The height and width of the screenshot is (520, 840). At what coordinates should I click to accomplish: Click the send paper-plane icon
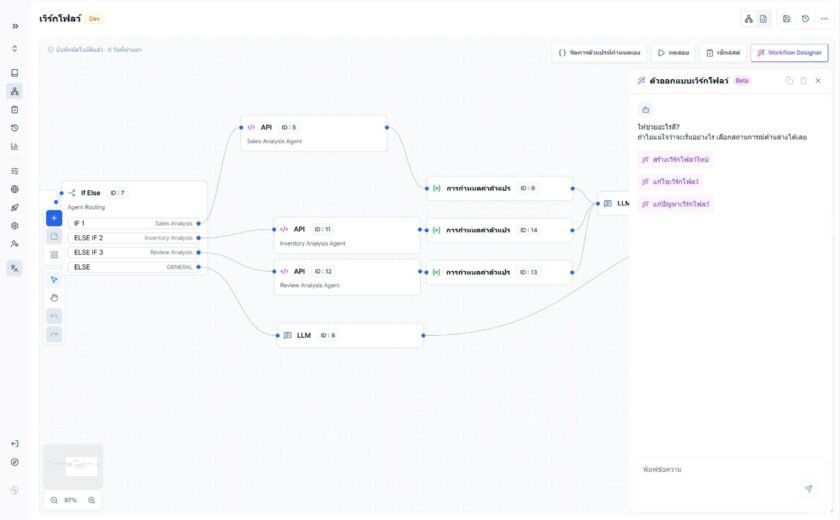[808, 488]
